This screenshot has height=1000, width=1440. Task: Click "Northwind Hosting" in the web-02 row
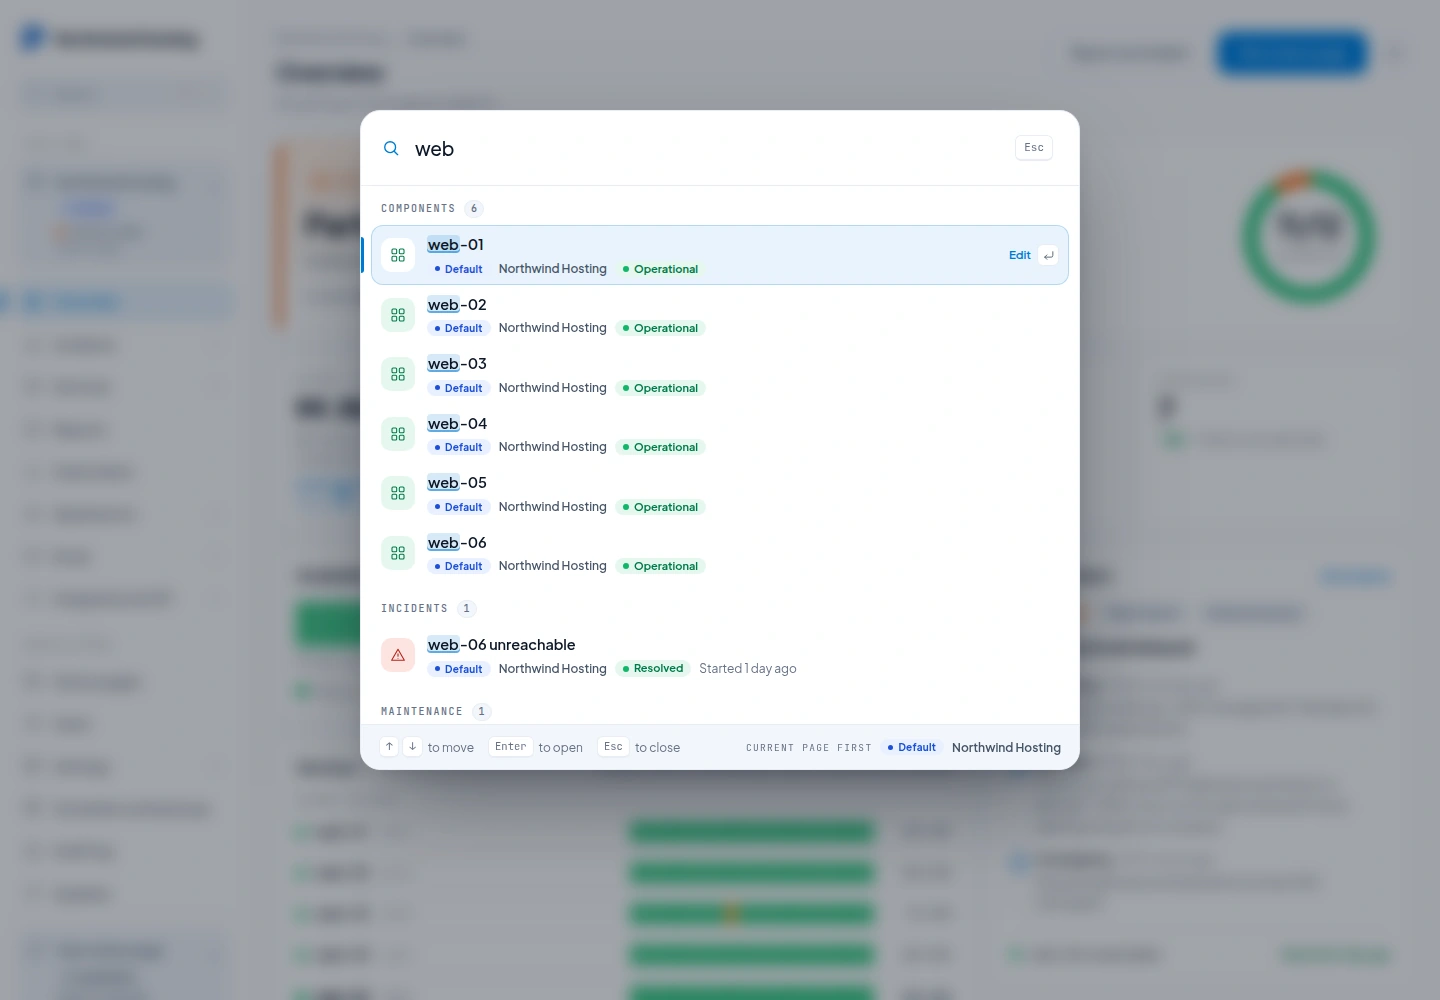click(x=553, y=328)
